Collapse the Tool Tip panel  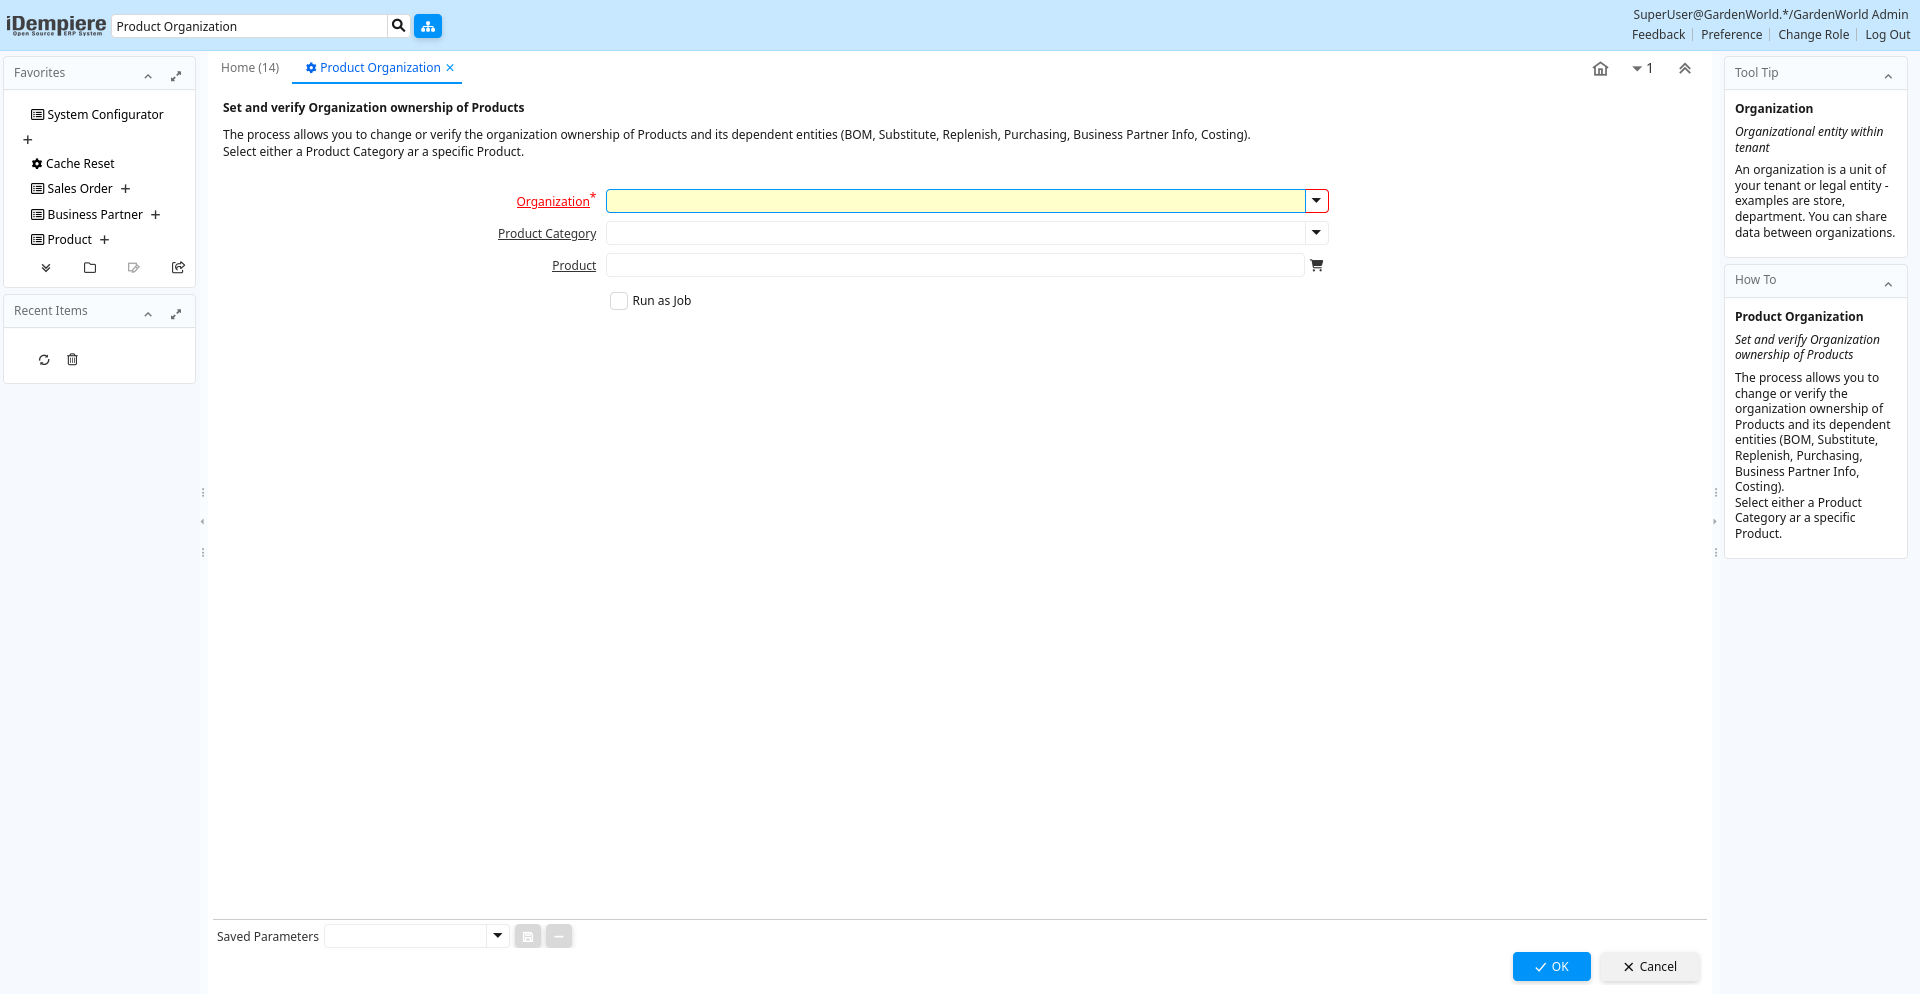point(1888,76)
